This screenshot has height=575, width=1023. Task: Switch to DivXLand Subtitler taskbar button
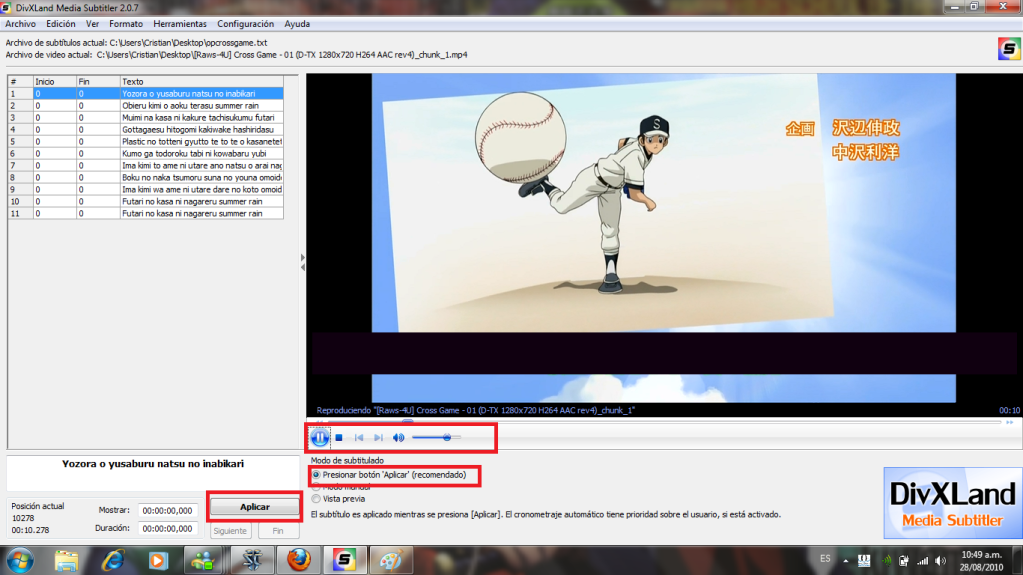(x=344, y=561)
